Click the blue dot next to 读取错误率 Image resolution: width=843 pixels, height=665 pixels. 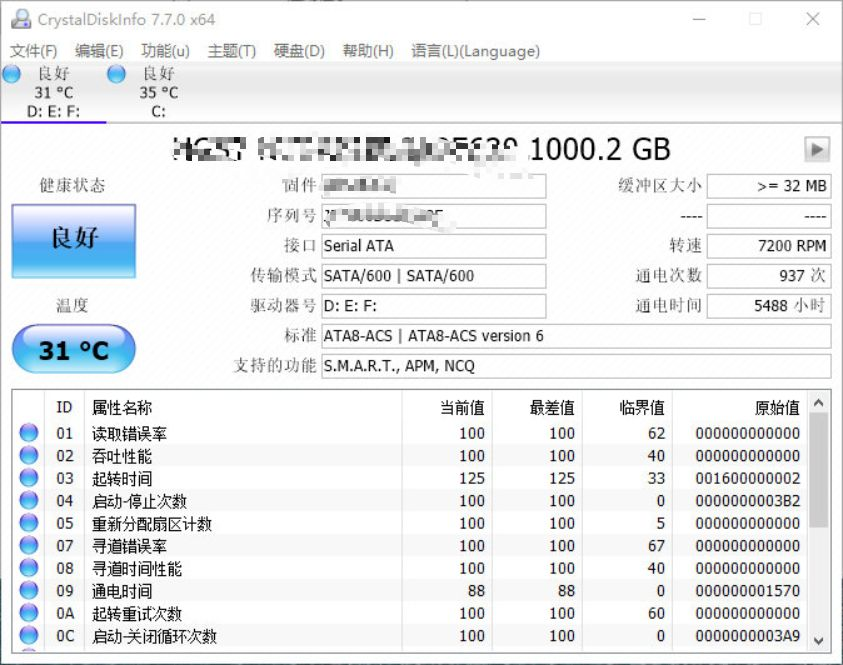click(28, 432)
